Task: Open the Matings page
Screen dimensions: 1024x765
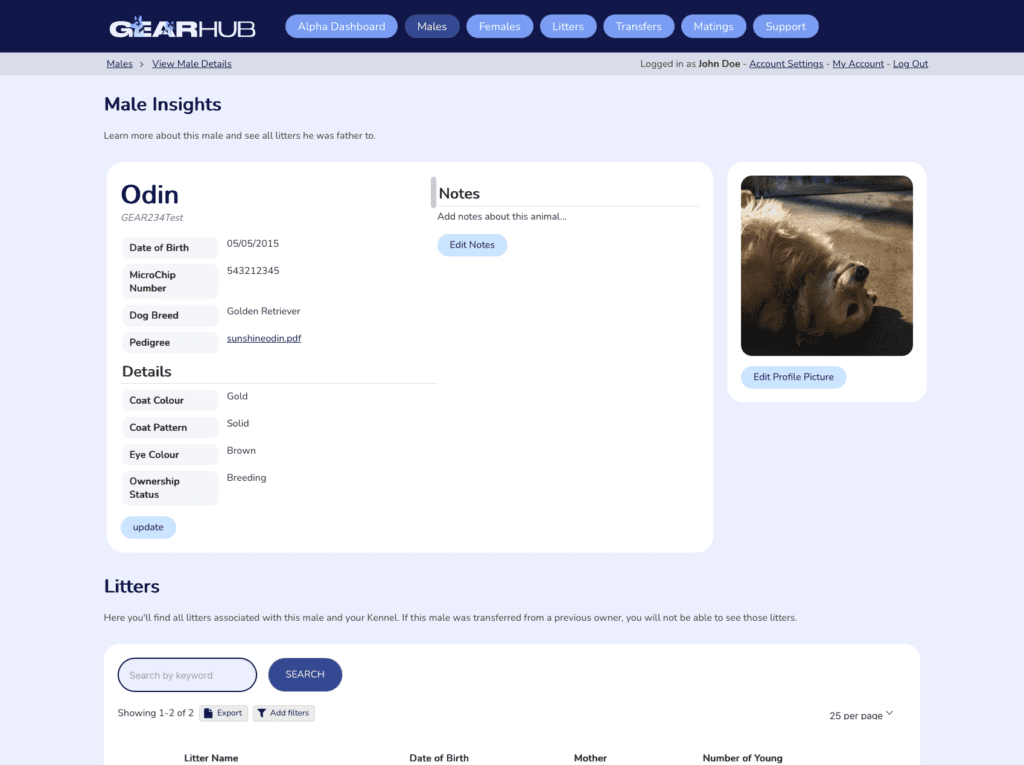Action: point(713,27)
